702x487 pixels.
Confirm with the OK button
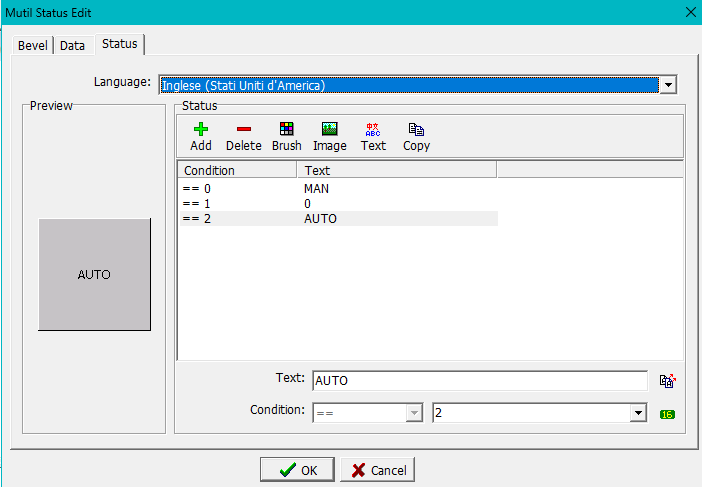click(297, 470)
